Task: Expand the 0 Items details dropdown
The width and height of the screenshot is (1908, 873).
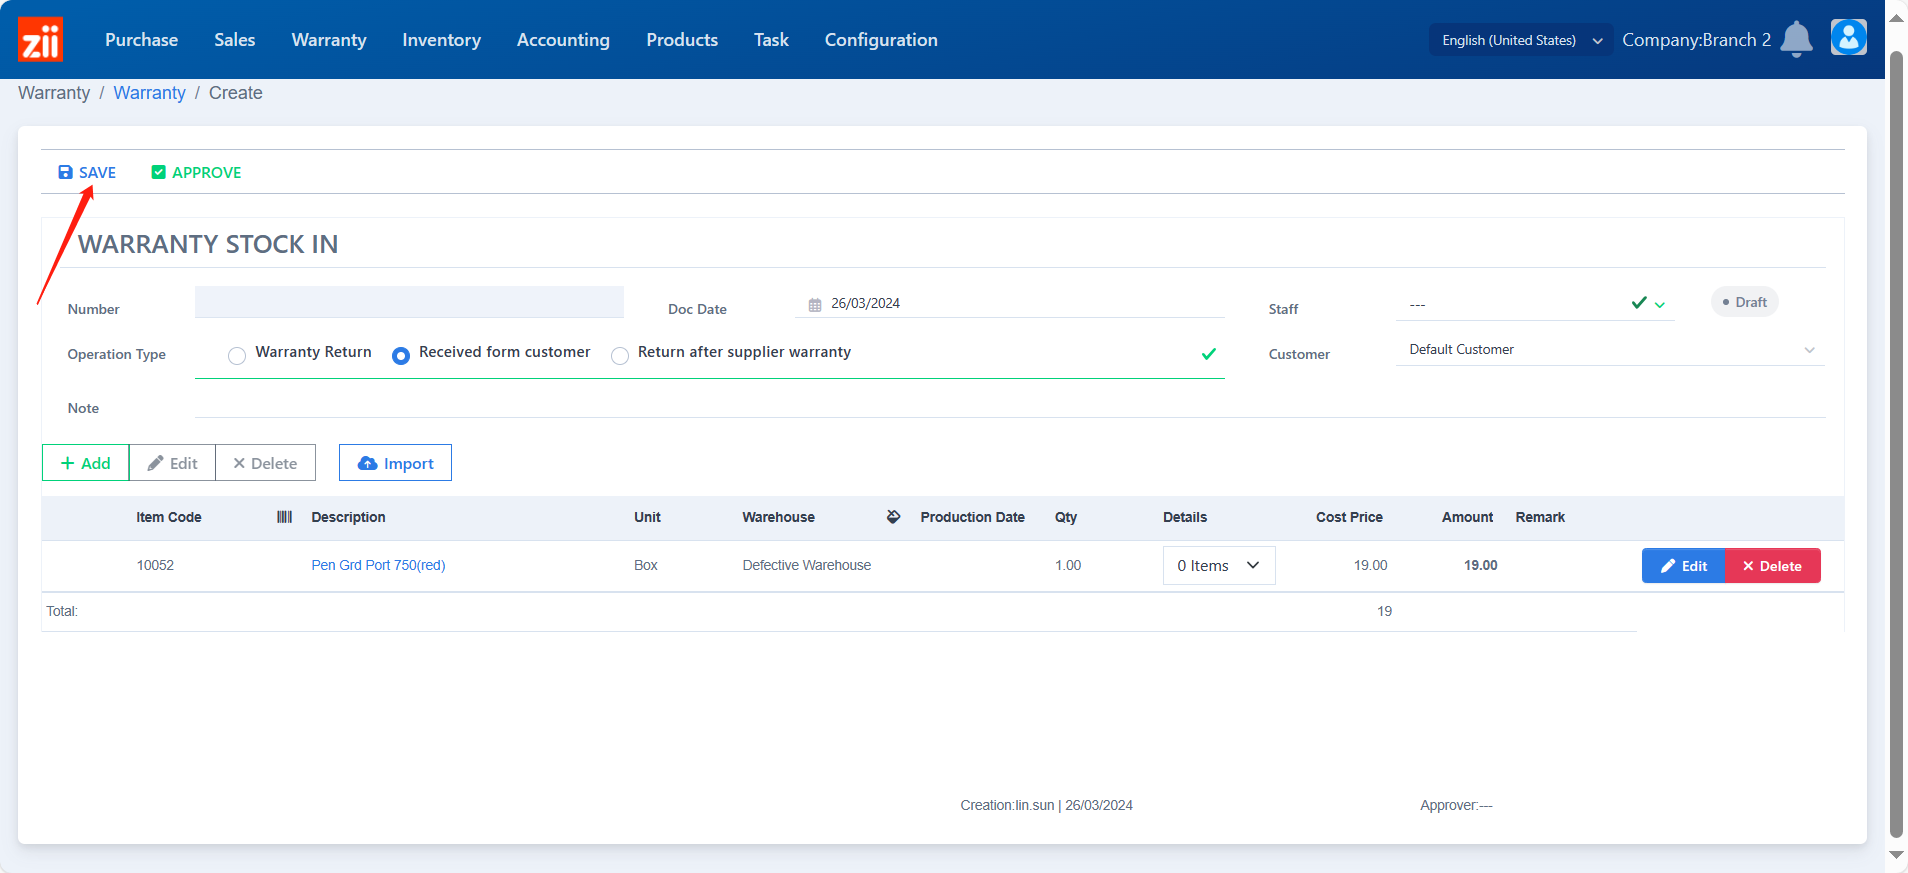Action: [1219, 566]
